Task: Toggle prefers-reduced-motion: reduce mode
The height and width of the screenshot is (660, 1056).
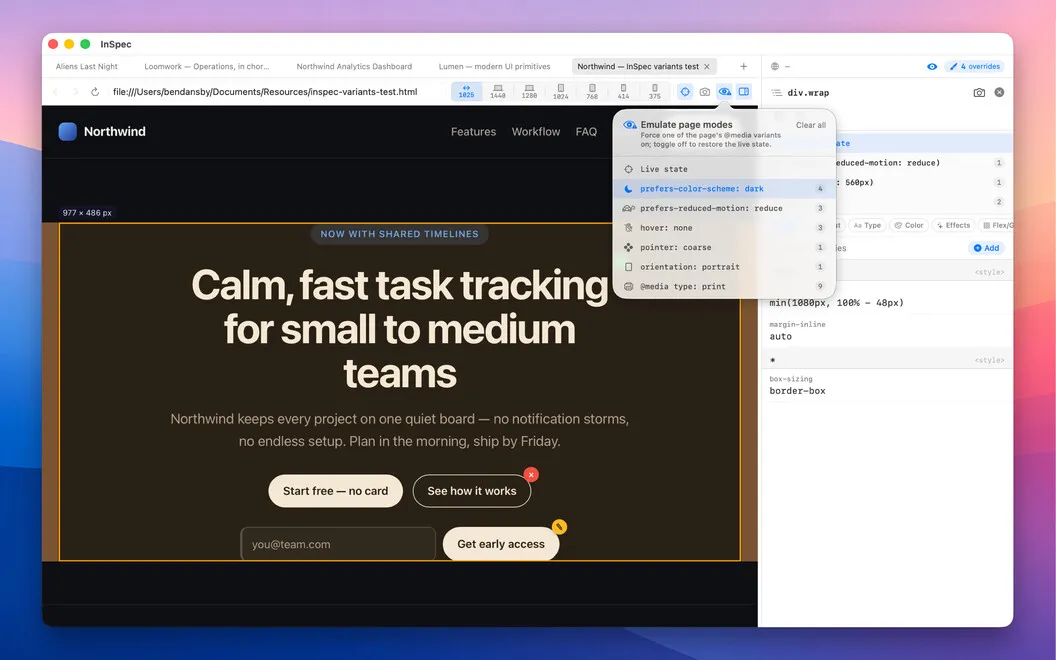Action: pyautogui.click(x=724, y=208)
